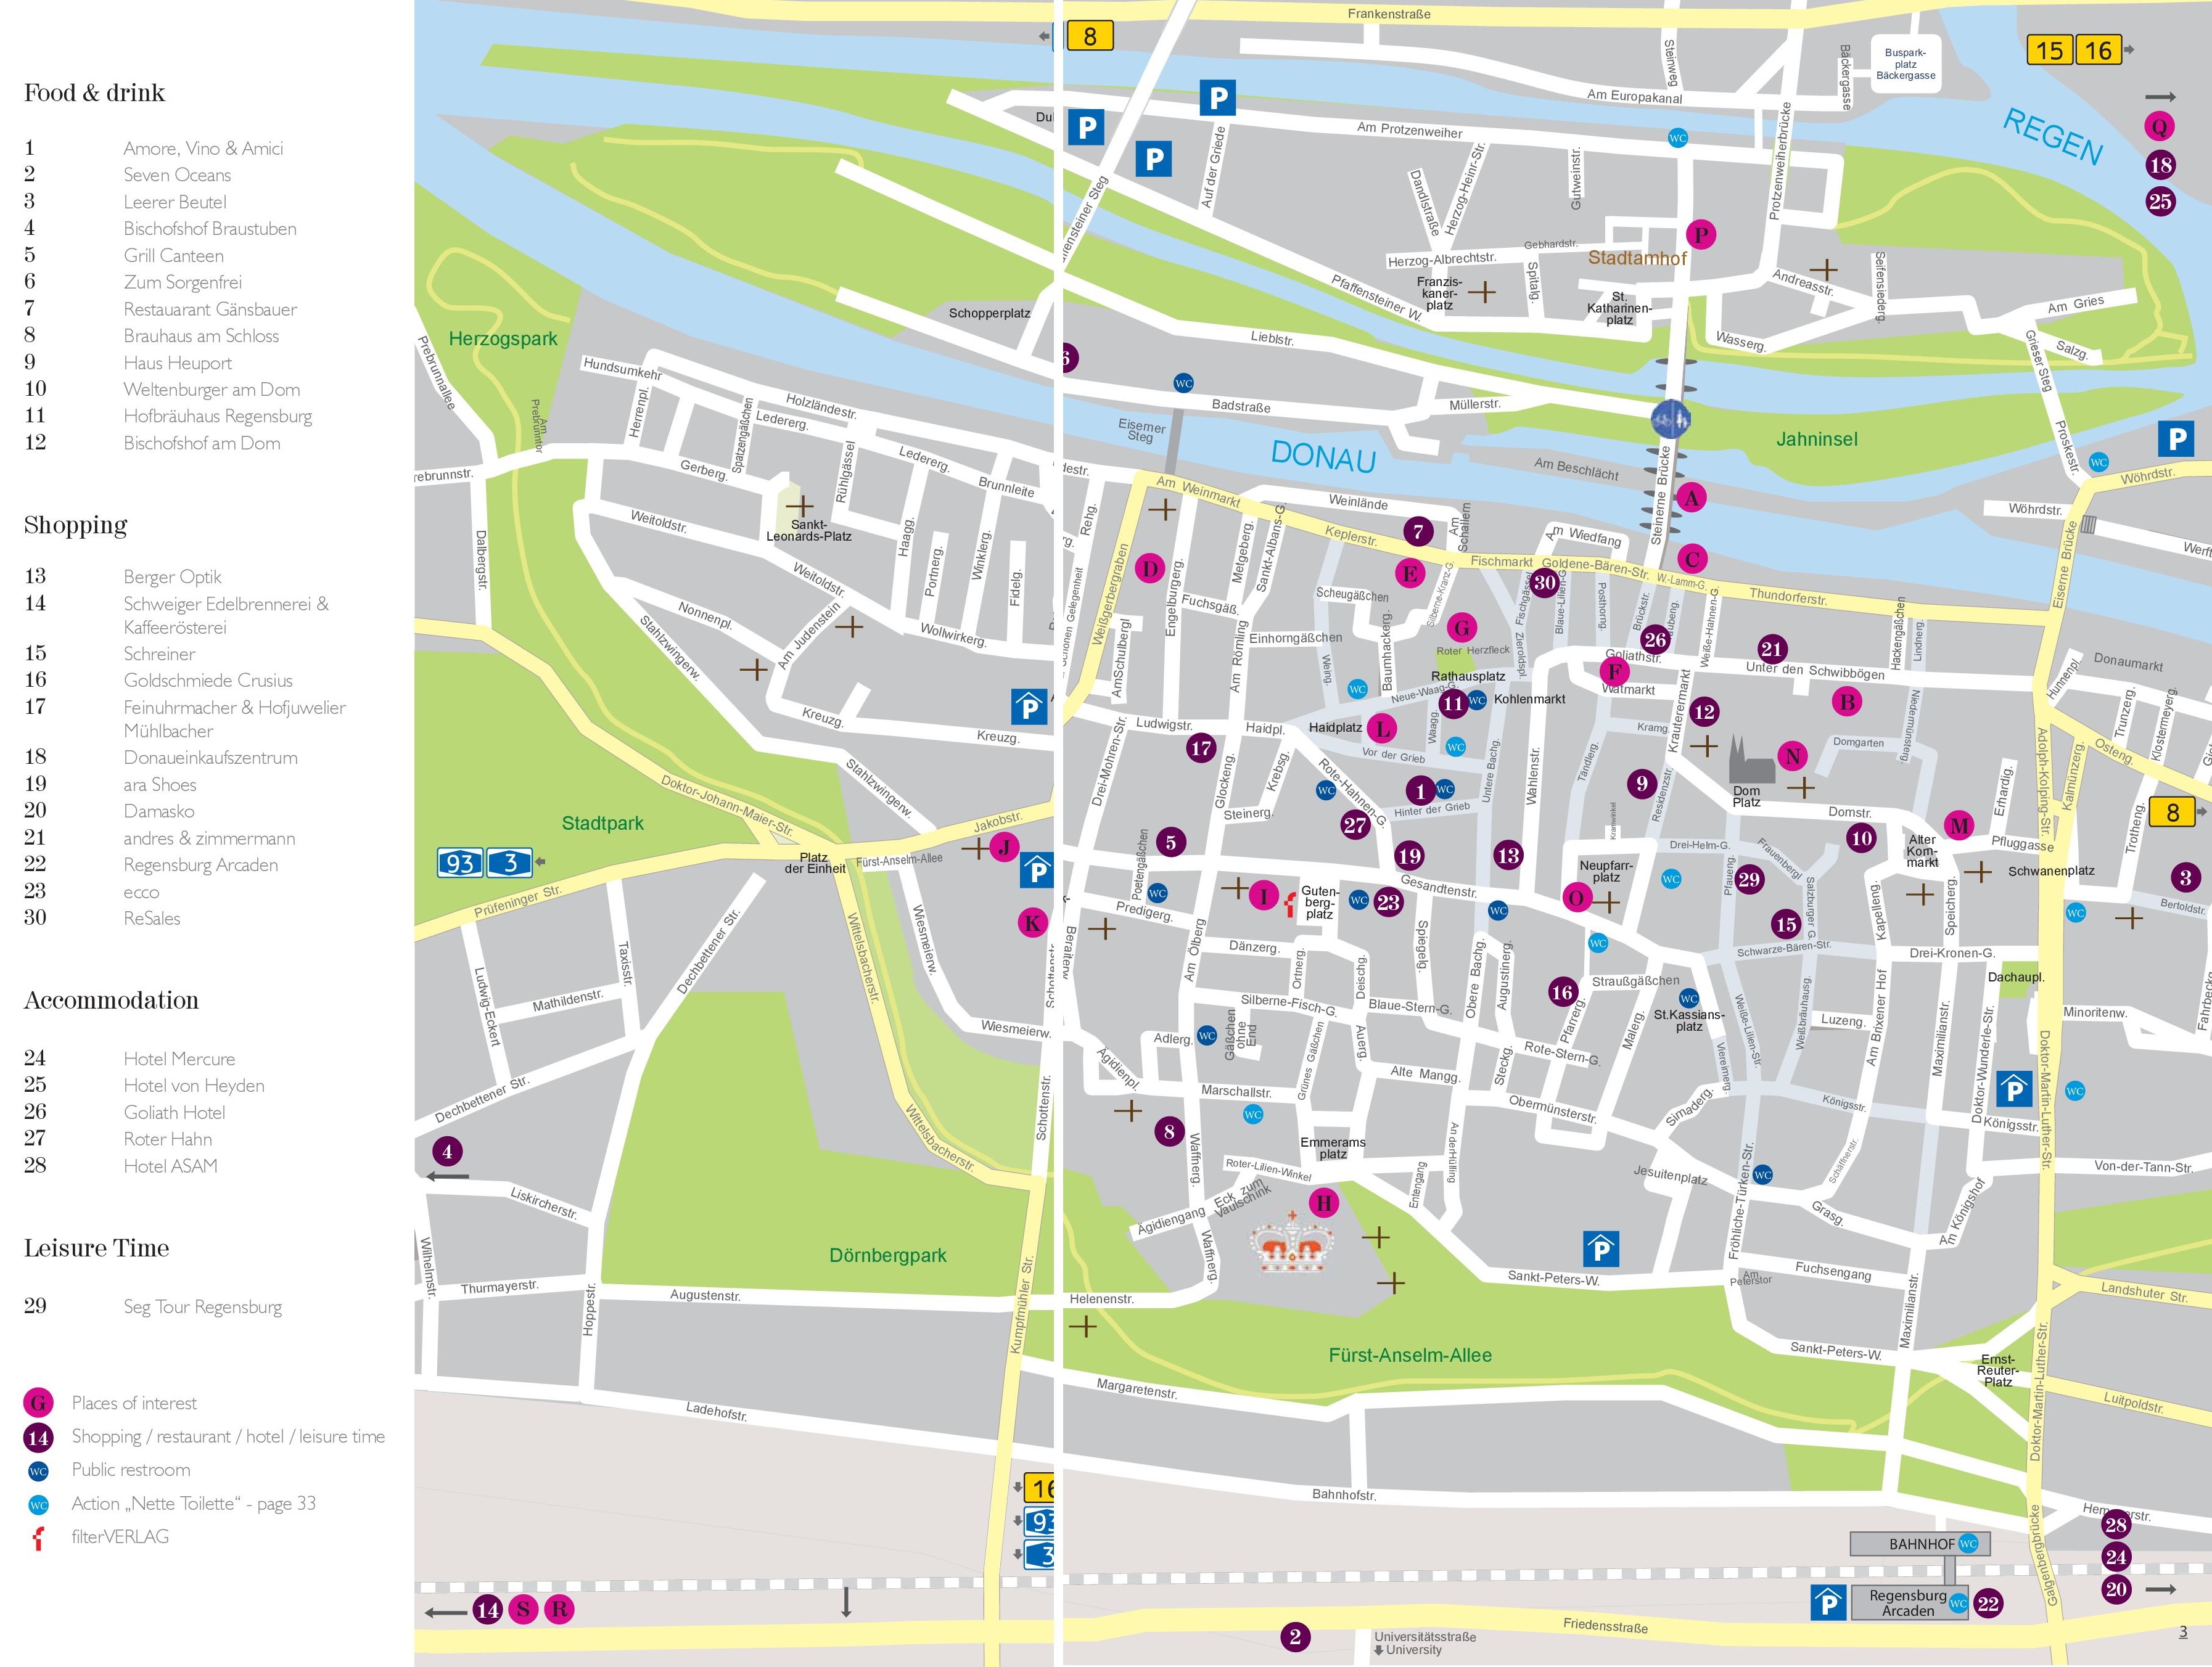Screen dimensions: 2212x1667
Task: Select the Buspark-platz Bäckergasse label
Action: click(1905, 64)
